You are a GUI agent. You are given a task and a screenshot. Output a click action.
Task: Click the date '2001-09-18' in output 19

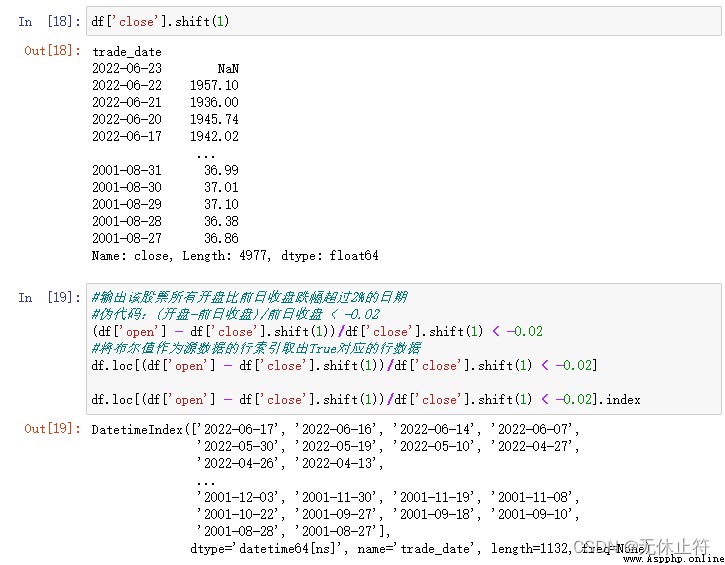(x=435, y=514)
